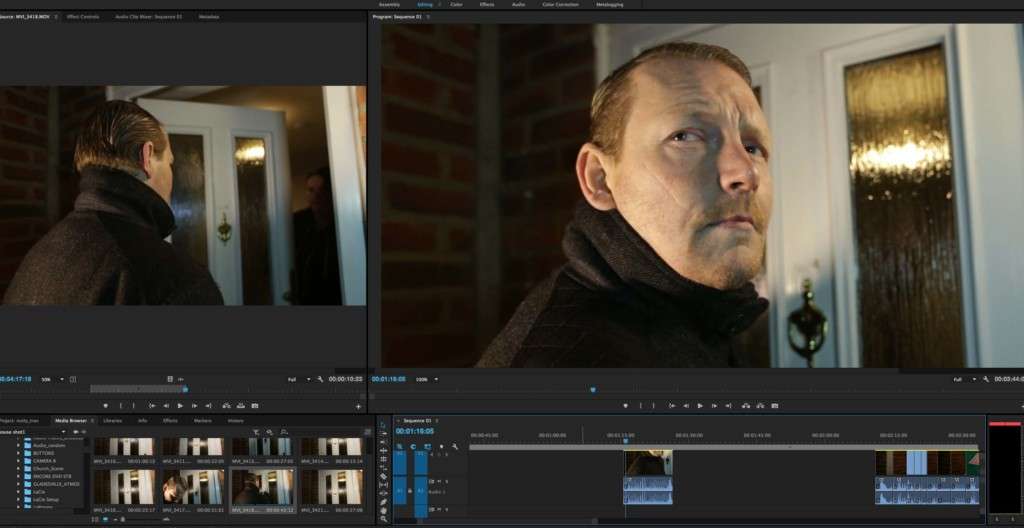Open the History panel tab
The image size is (1024, 528).
[235, 421]
